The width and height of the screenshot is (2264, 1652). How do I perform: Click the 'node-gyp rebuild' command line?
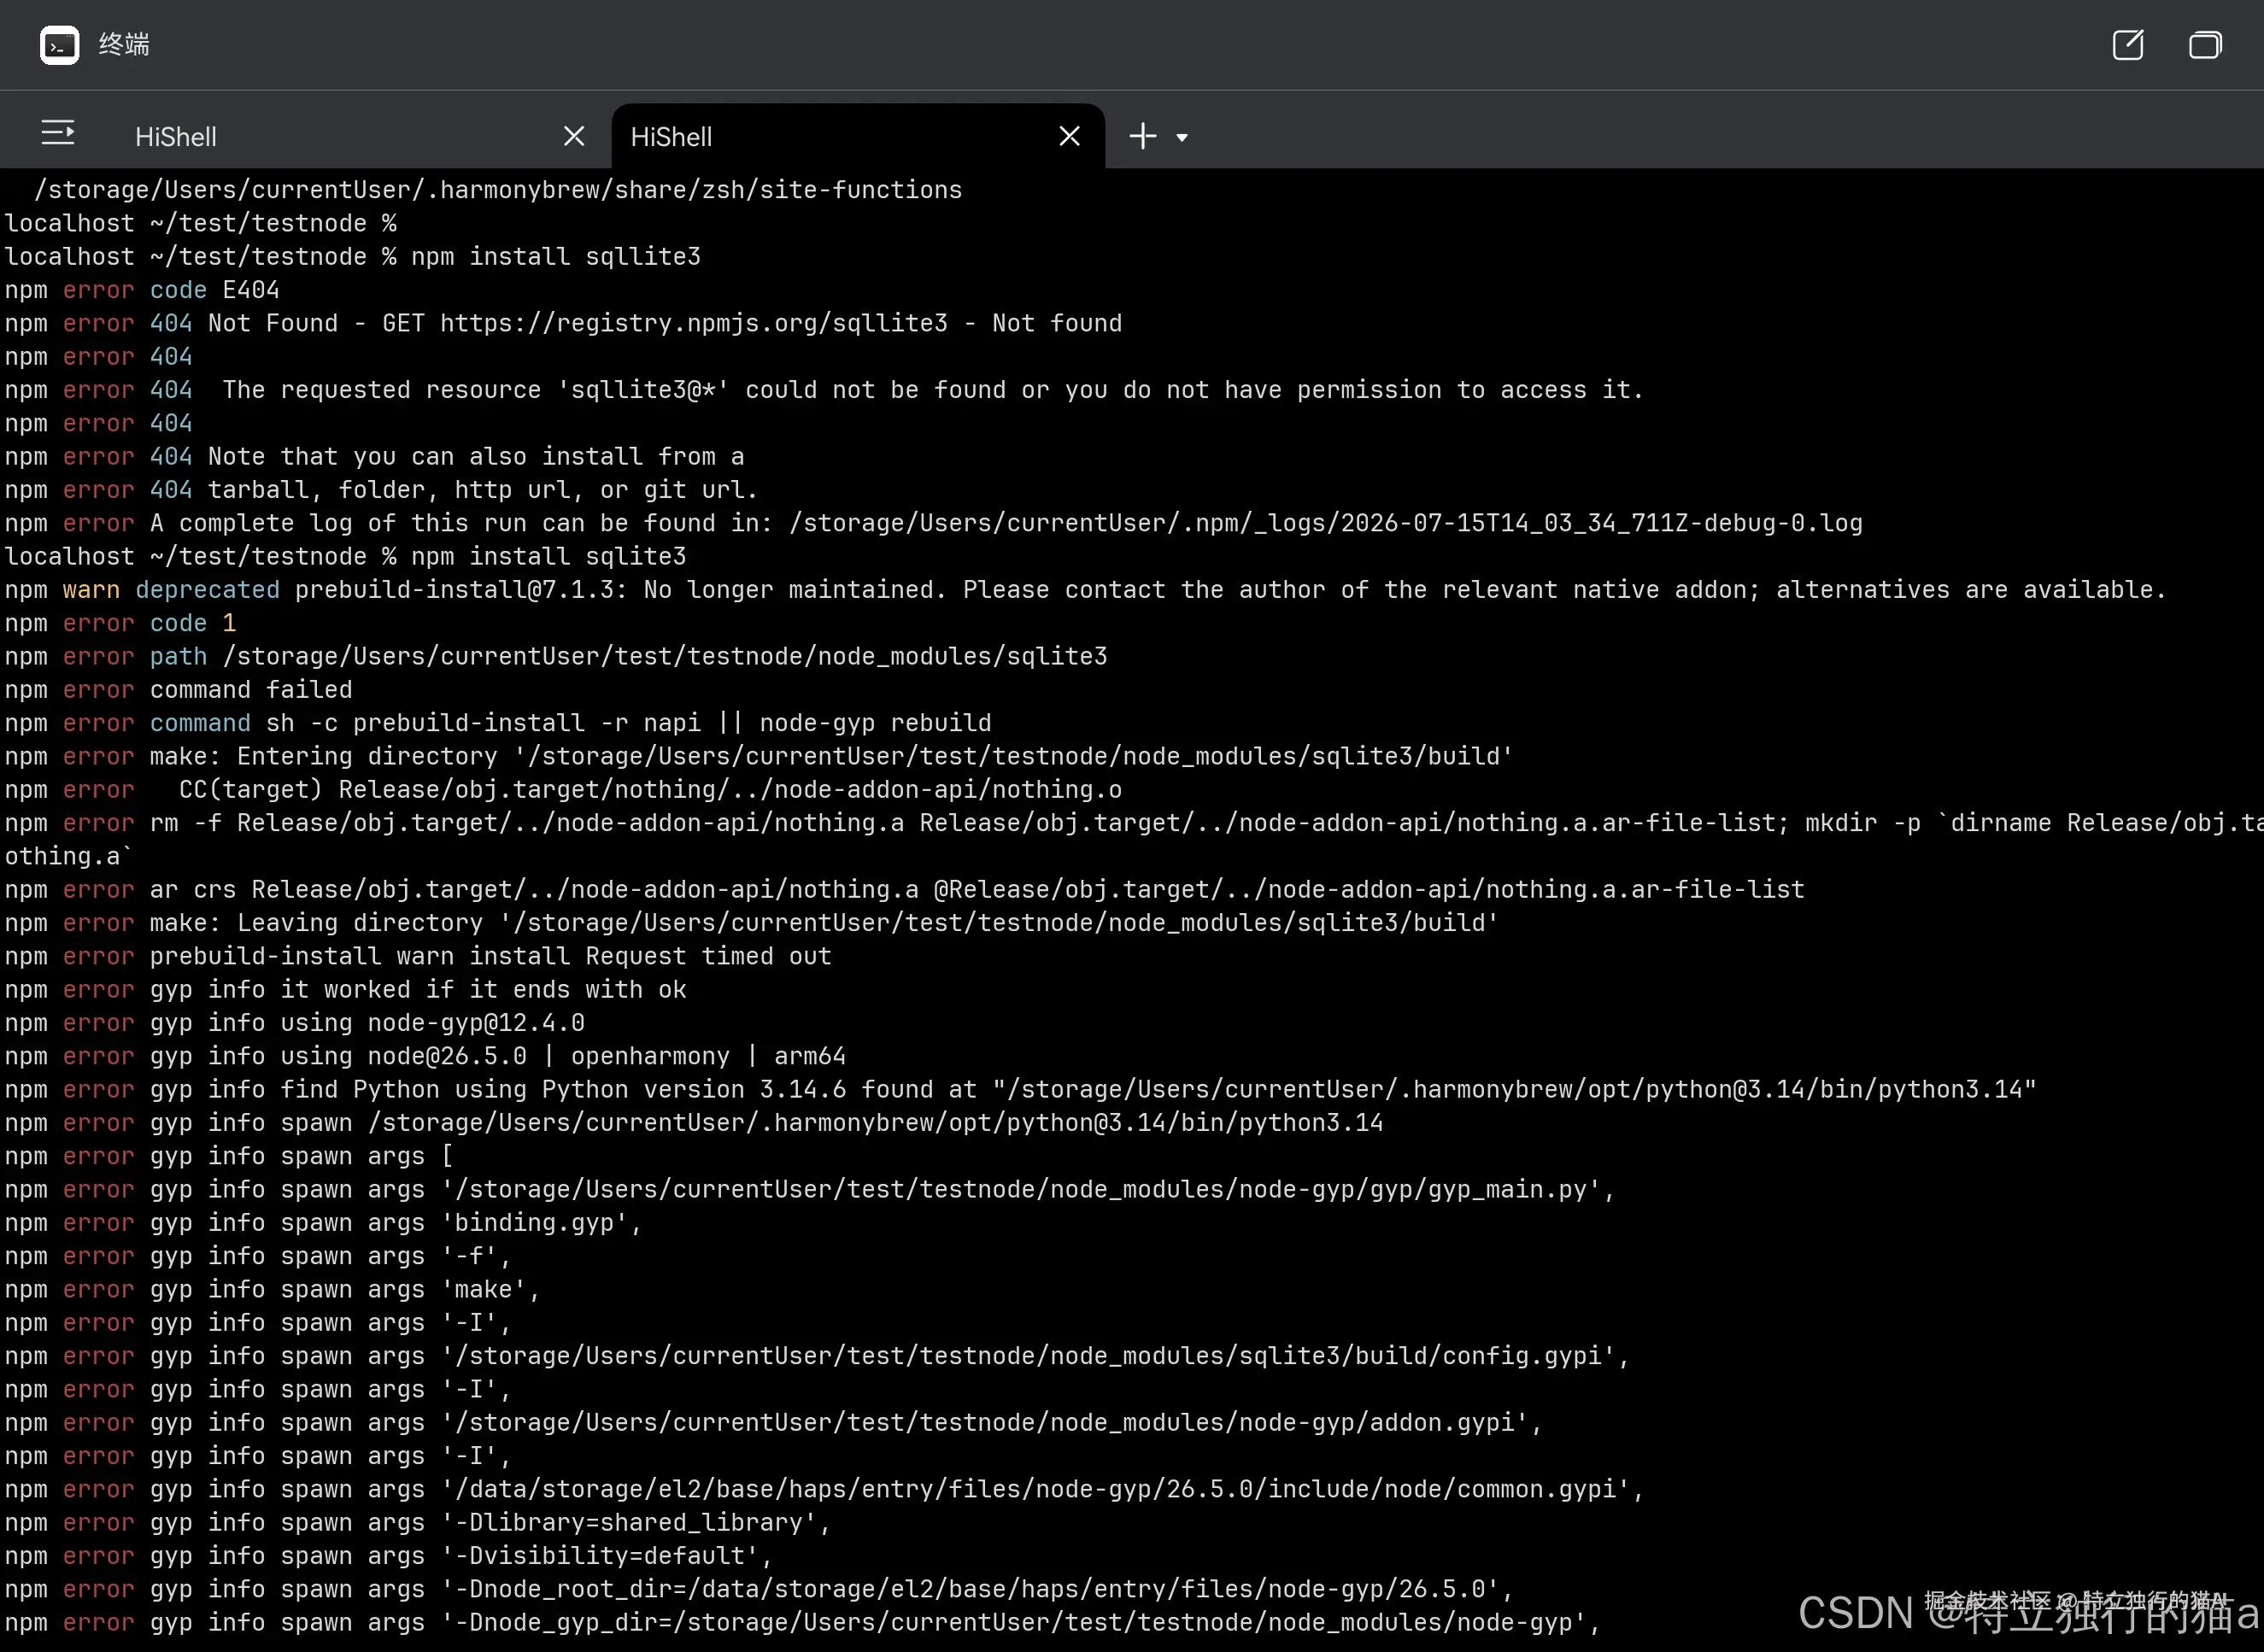point(498,723)
